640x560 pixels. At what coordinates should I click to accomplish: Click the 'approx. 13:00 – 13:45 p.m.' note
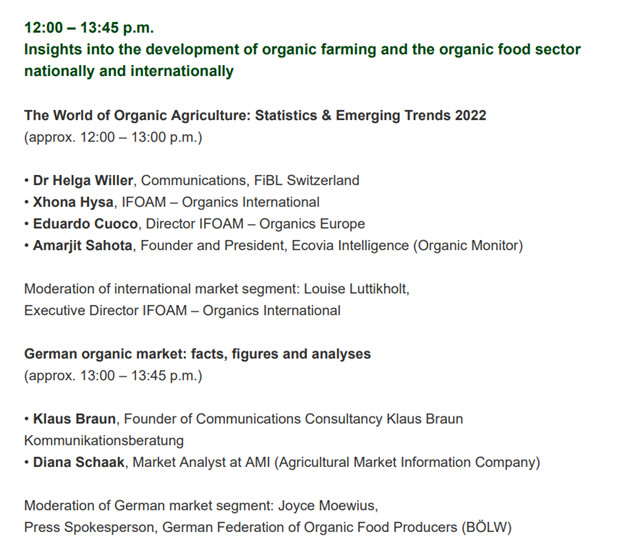(113, 376)
